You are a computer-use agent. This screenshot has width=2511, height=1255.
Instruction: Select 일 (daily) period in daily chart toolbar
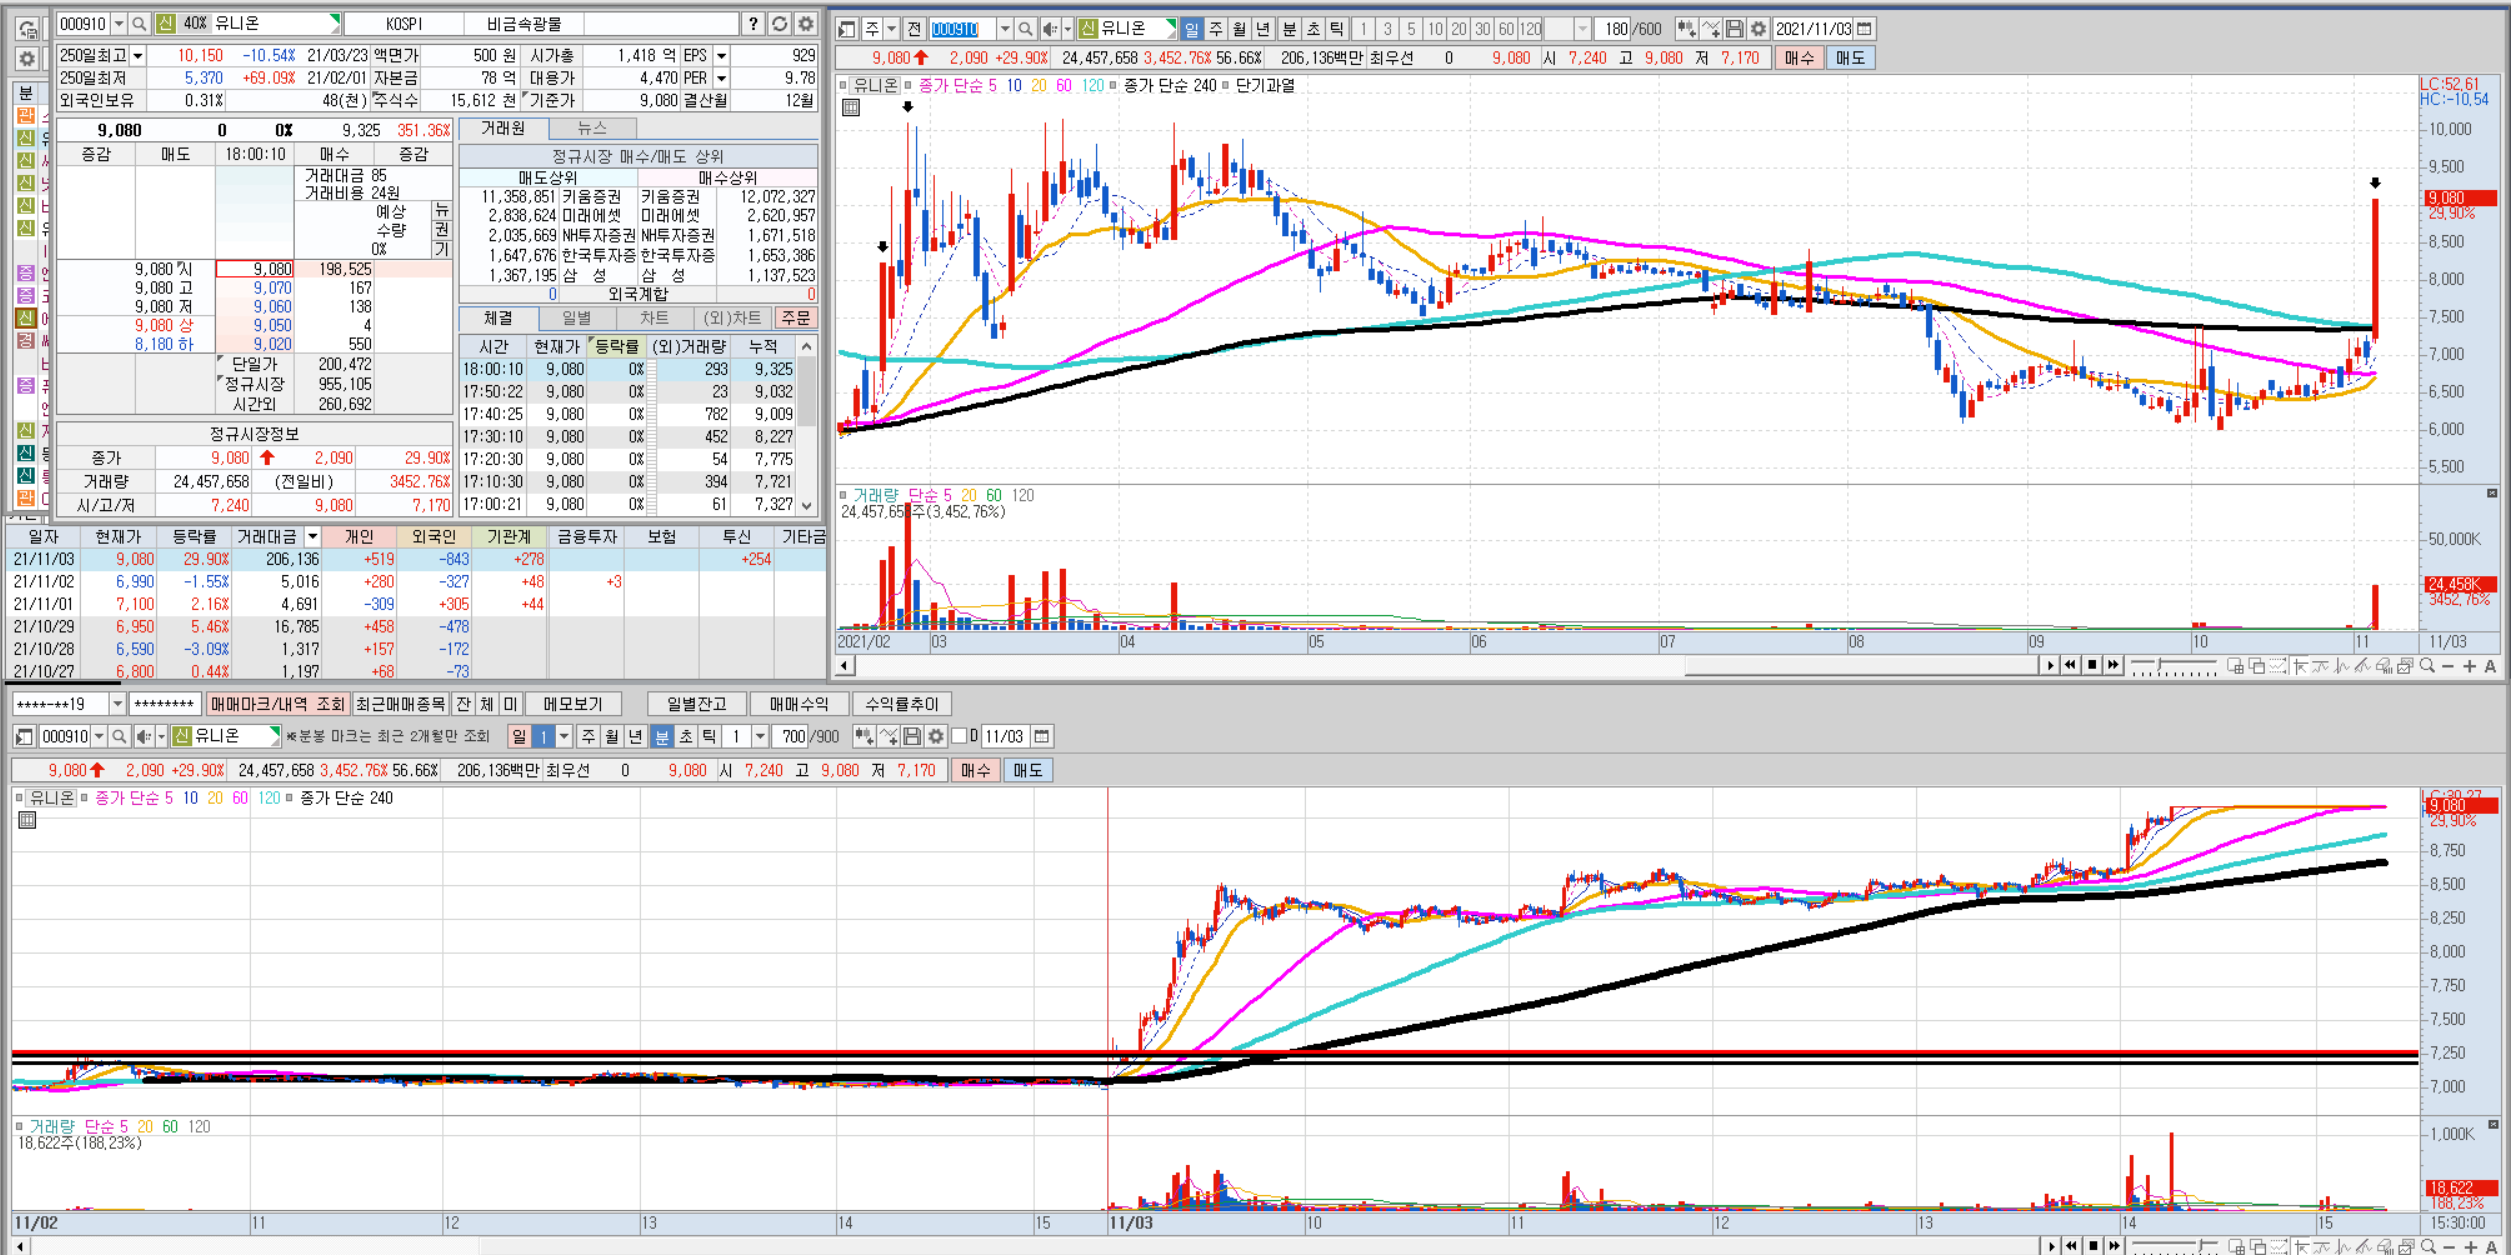tap(1191, 29)
